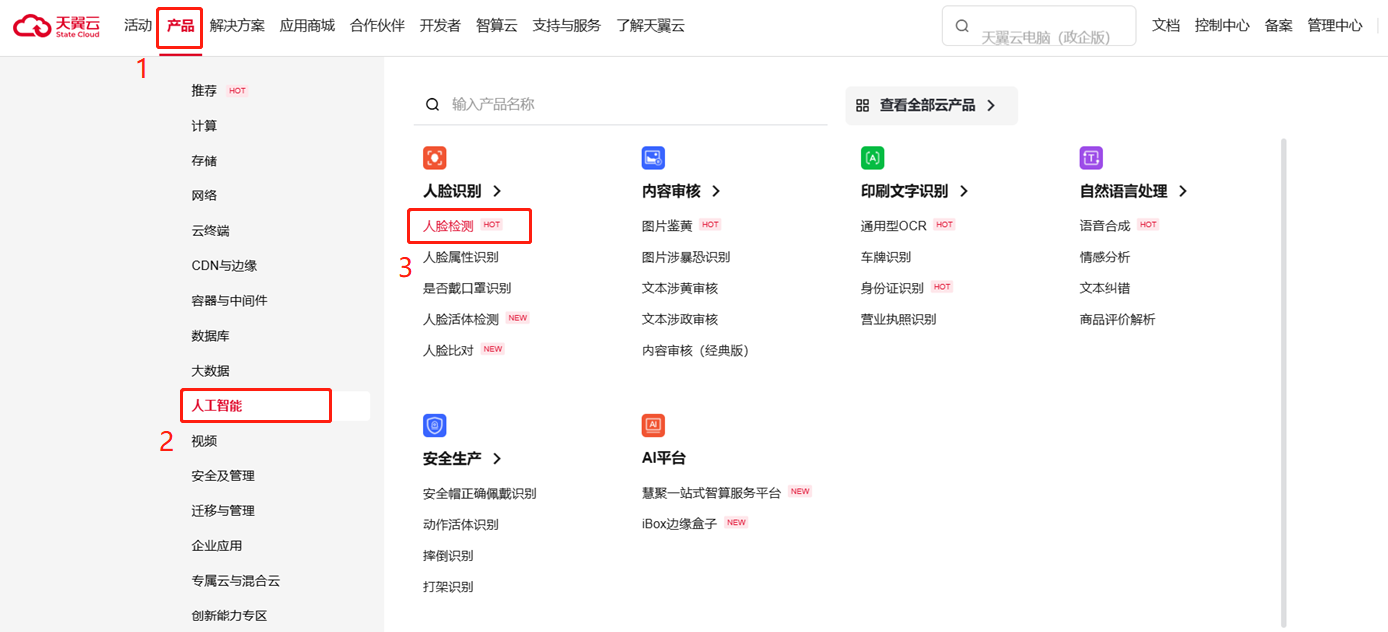Open the 人脸属性识别 product link
This screenshot has width=1388, height=632.
[x=460, y=257]
